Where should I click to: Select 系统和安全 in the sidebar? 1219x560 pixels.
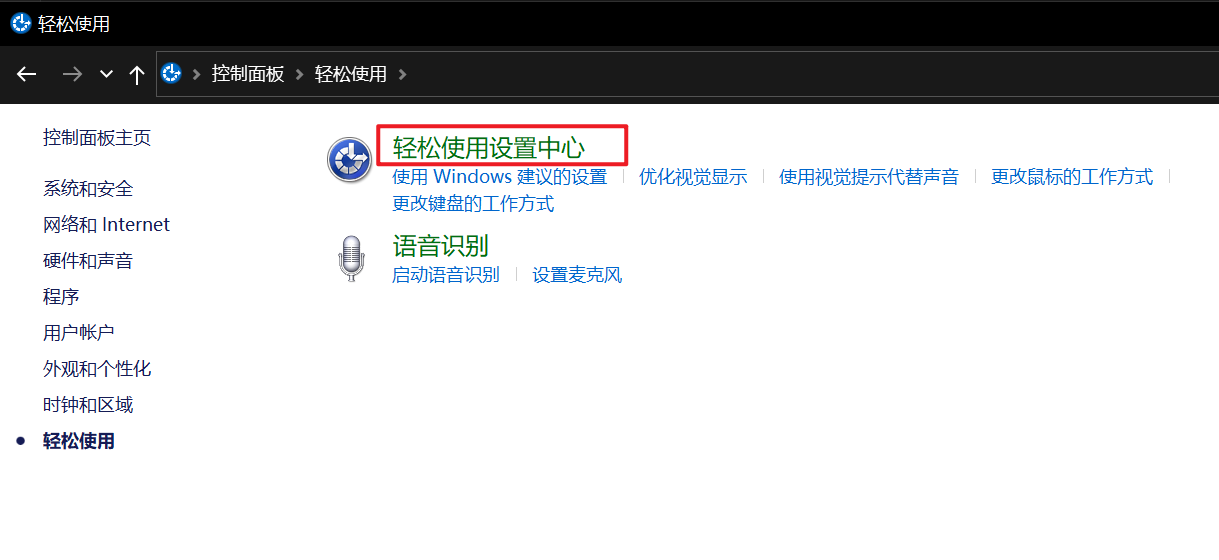pos(88,189)
